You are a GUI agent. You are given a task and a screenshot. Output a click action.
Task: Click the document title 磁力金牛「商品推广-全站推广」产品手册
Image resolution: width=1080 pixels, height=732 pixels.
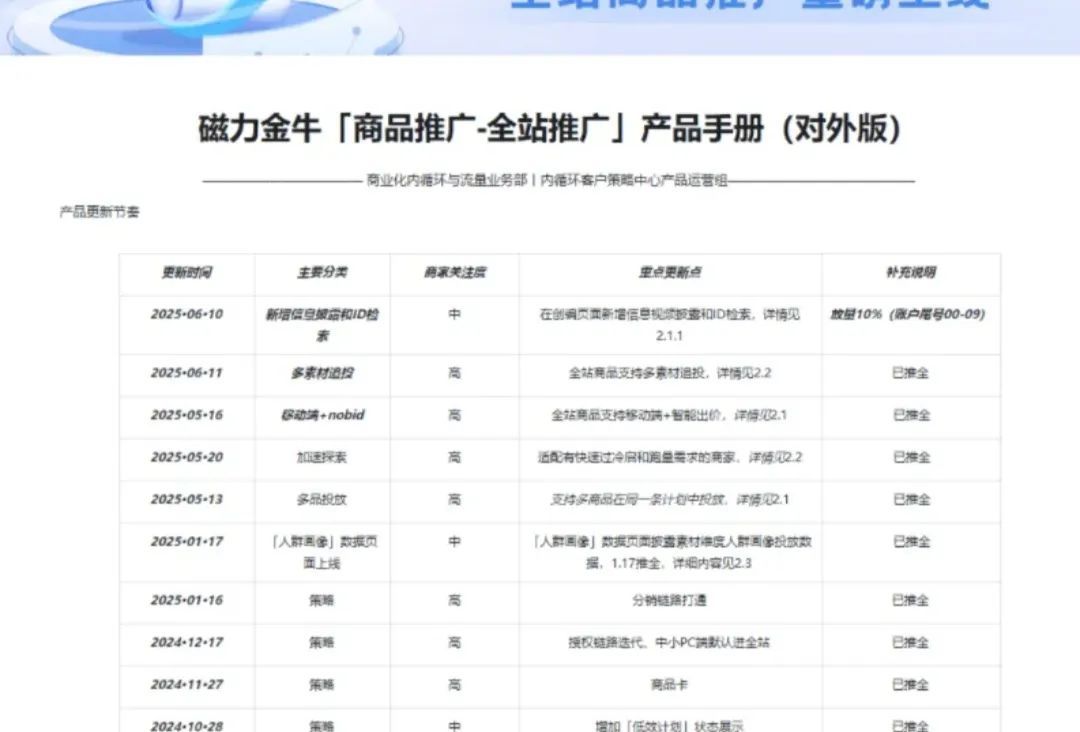(549, 129)
